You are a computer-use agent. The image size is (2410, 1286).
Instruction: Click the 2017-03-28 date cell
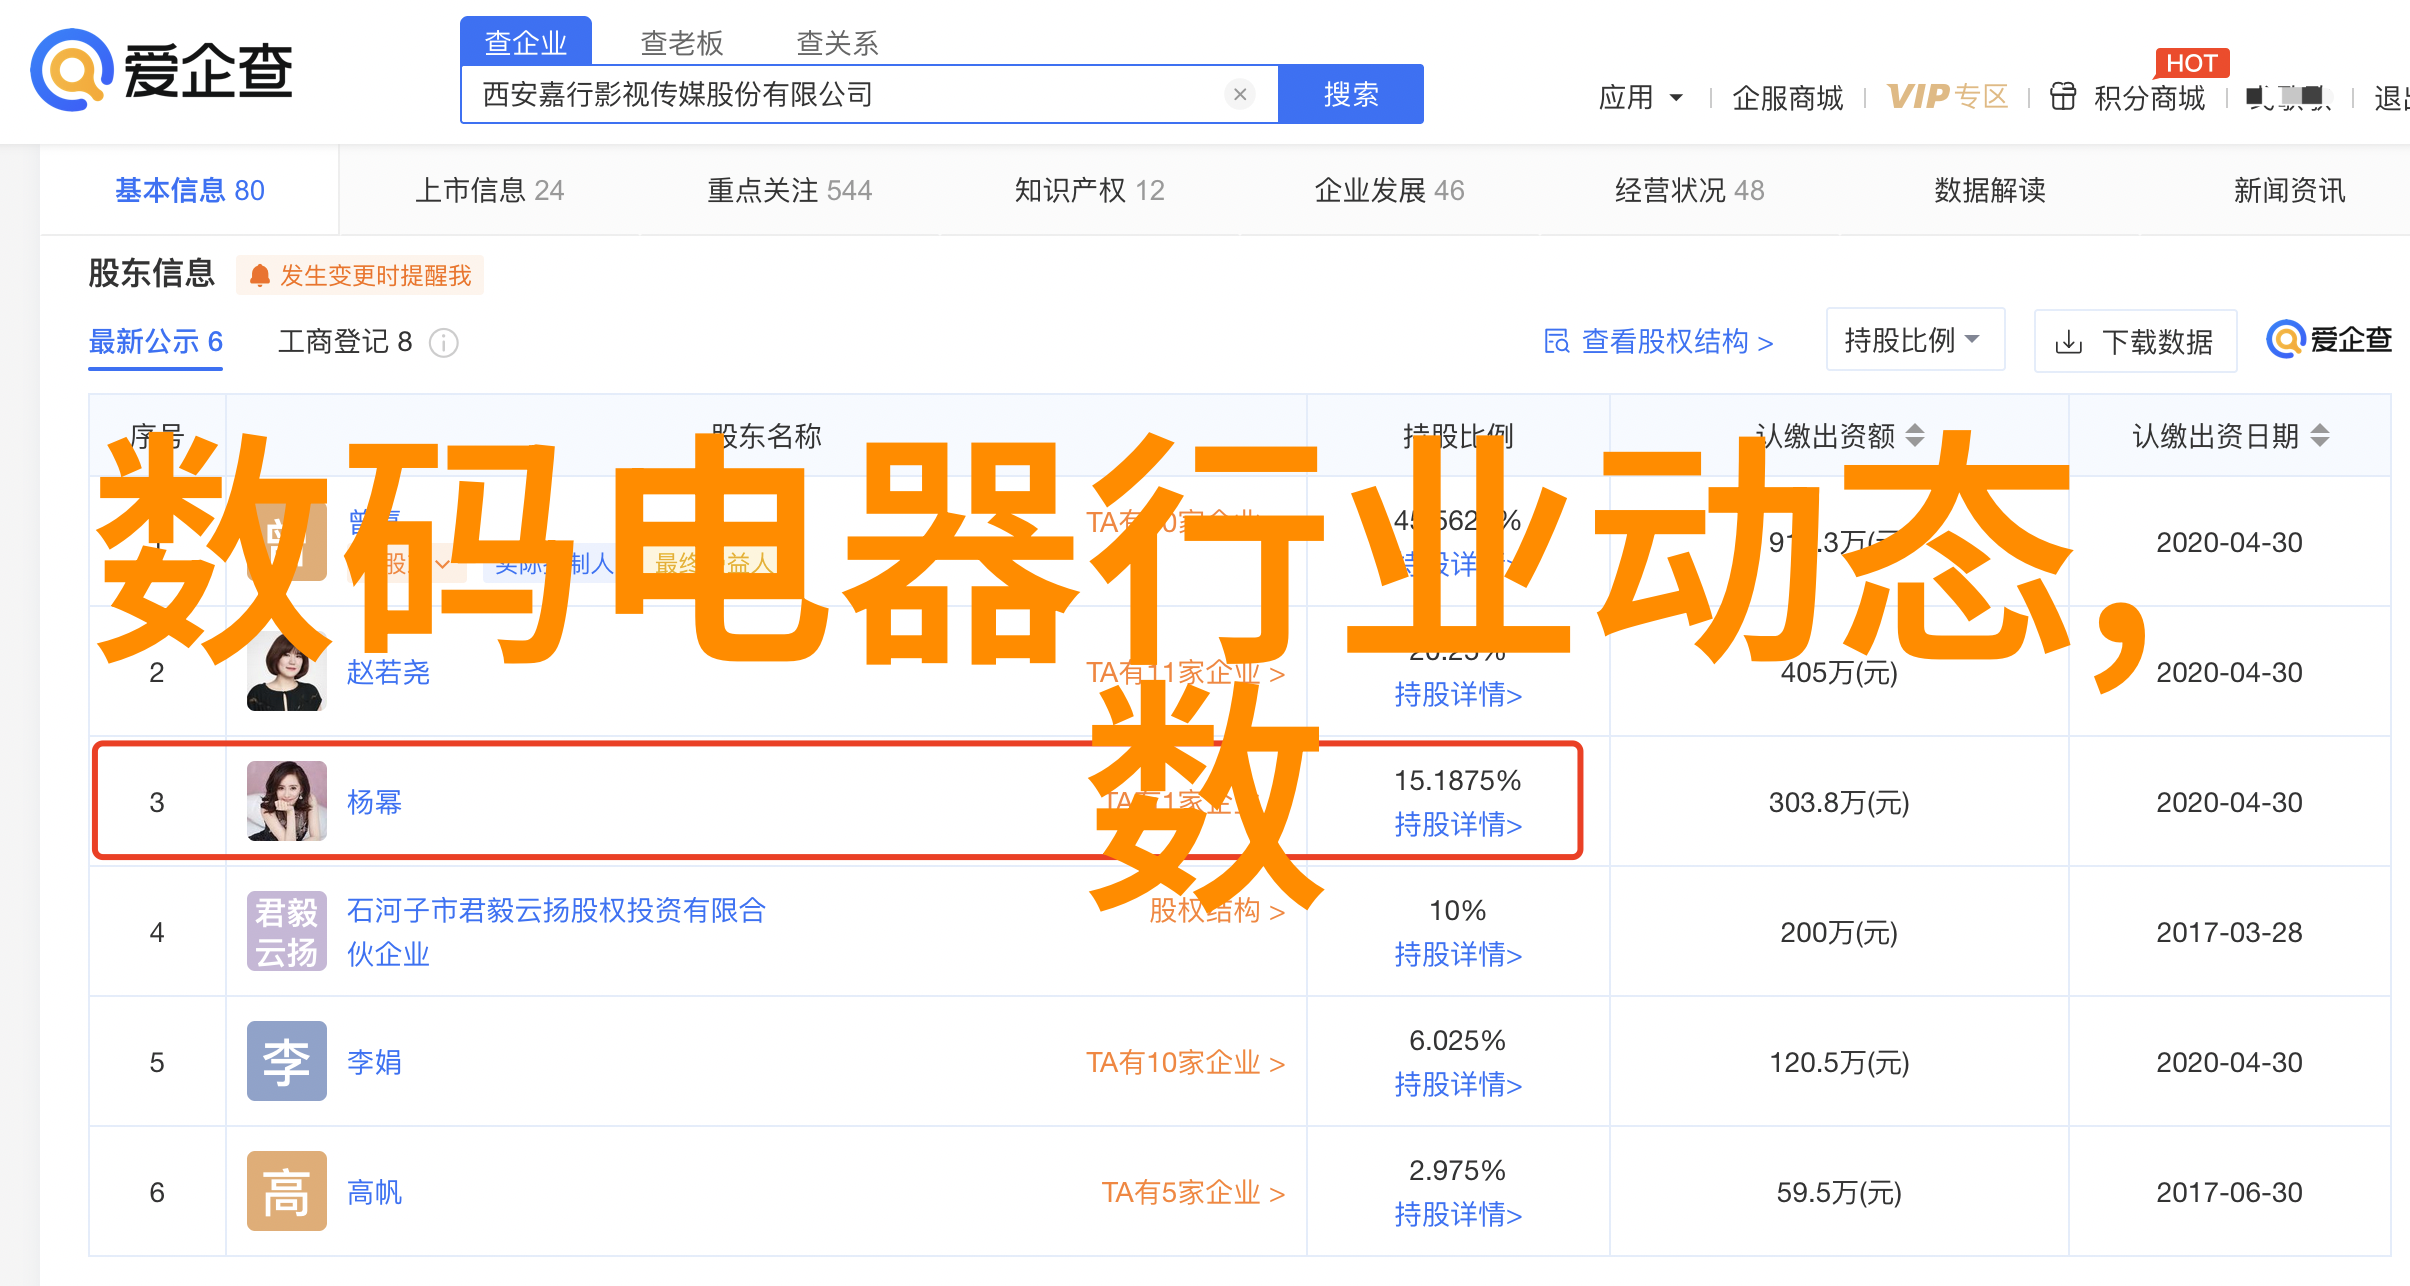[x=2229, y=932]
